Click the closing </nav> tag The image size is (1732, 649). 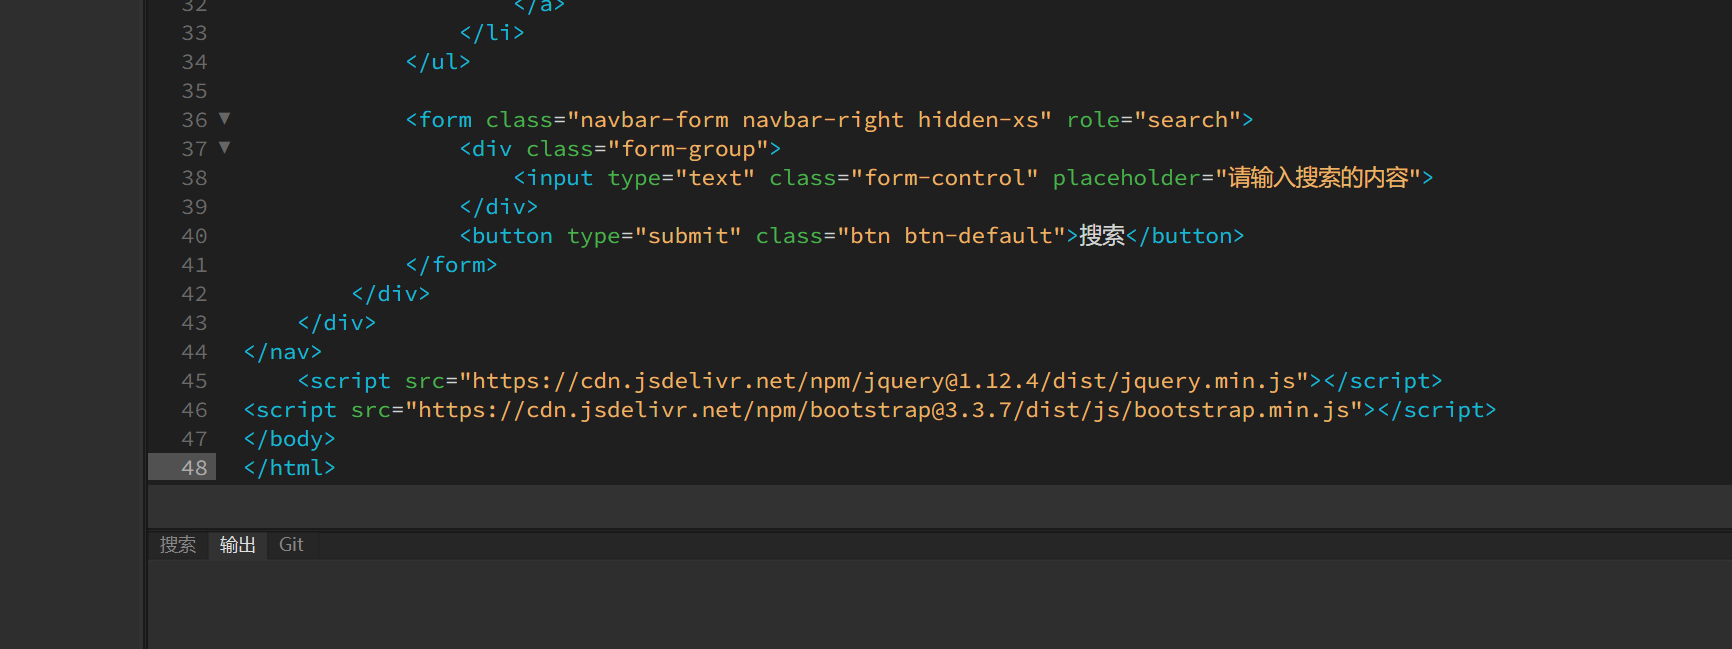283,352
